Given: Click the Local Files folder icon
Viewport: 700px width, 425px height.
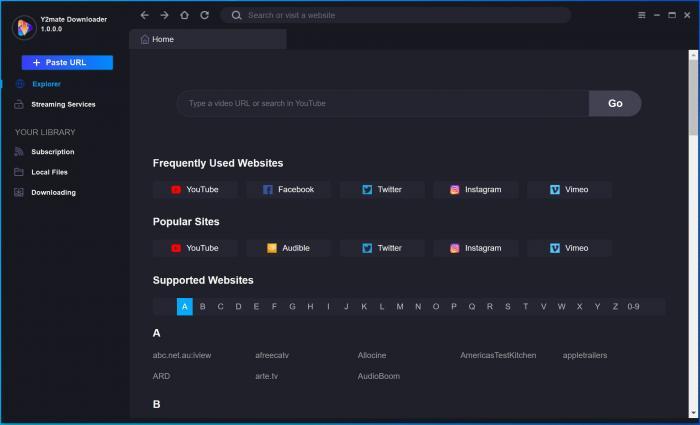Looking at the screenshot, I should [19, 172].
